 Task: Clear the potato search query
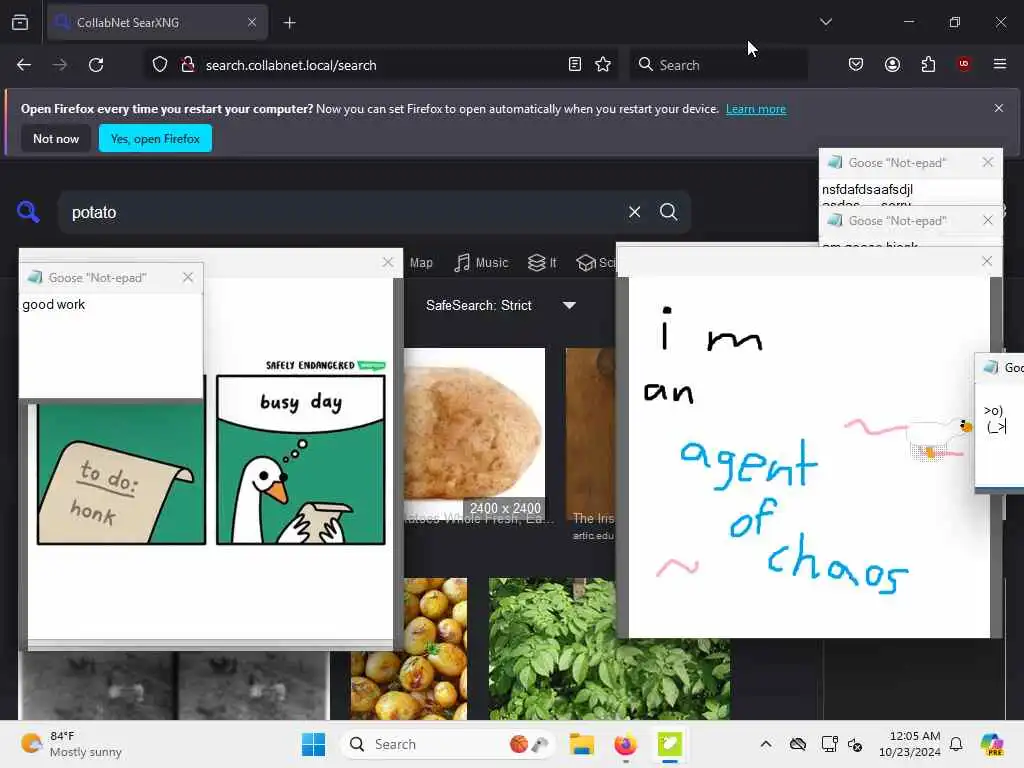click(634, 212)
